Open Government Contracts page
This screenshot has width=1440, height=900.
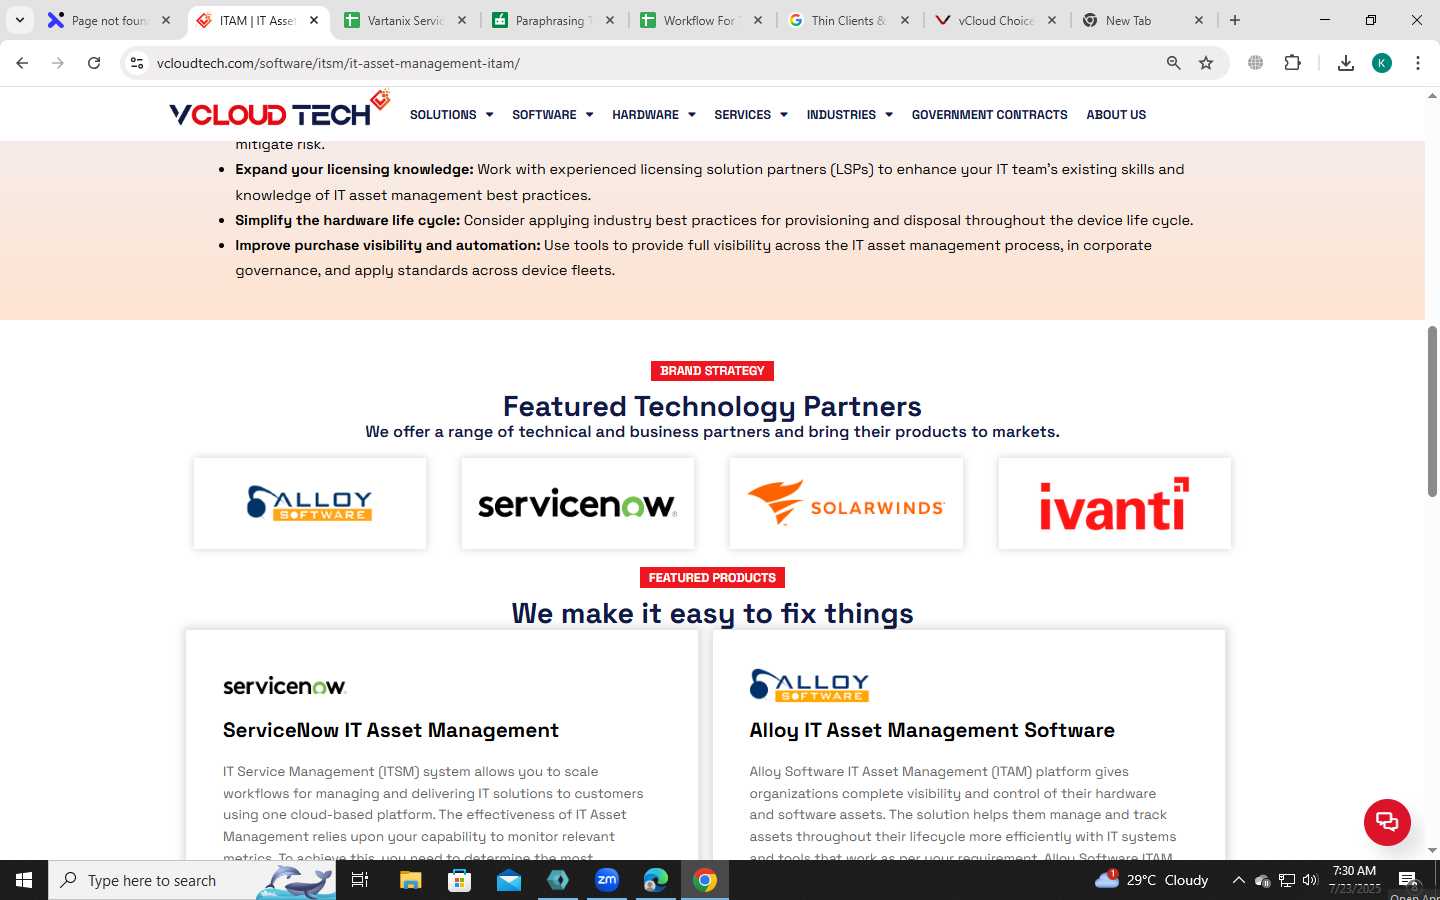click(989, 115)
